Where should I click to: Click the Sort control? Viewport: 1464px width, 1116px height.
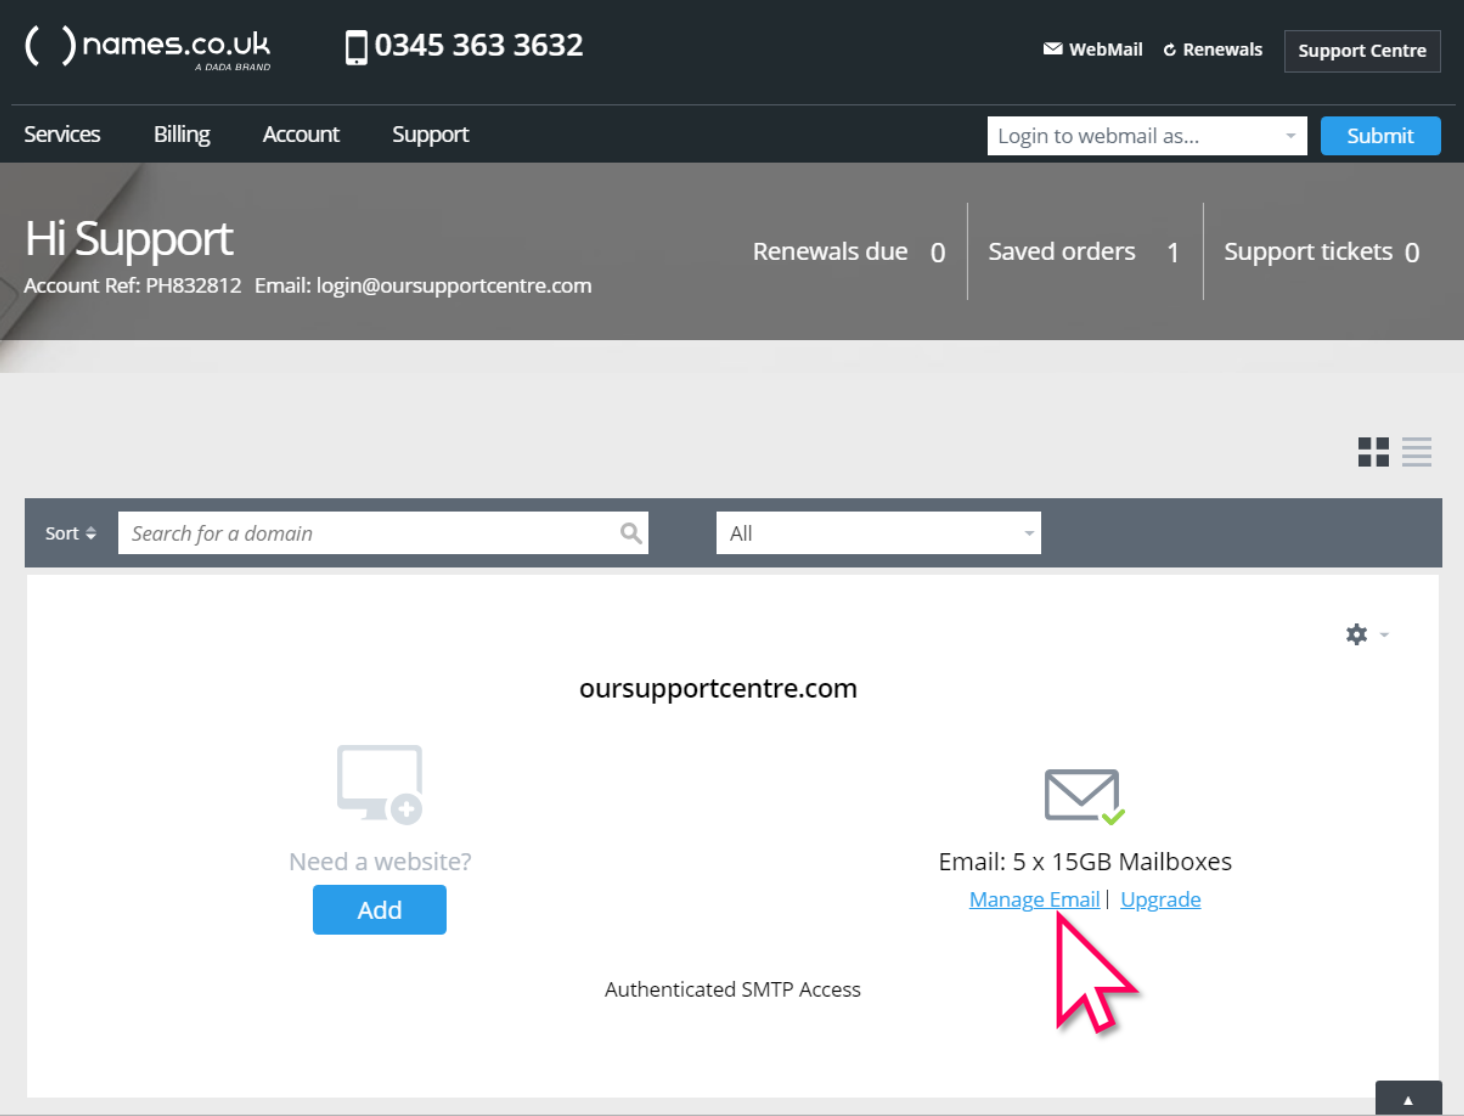coord(70,533)
